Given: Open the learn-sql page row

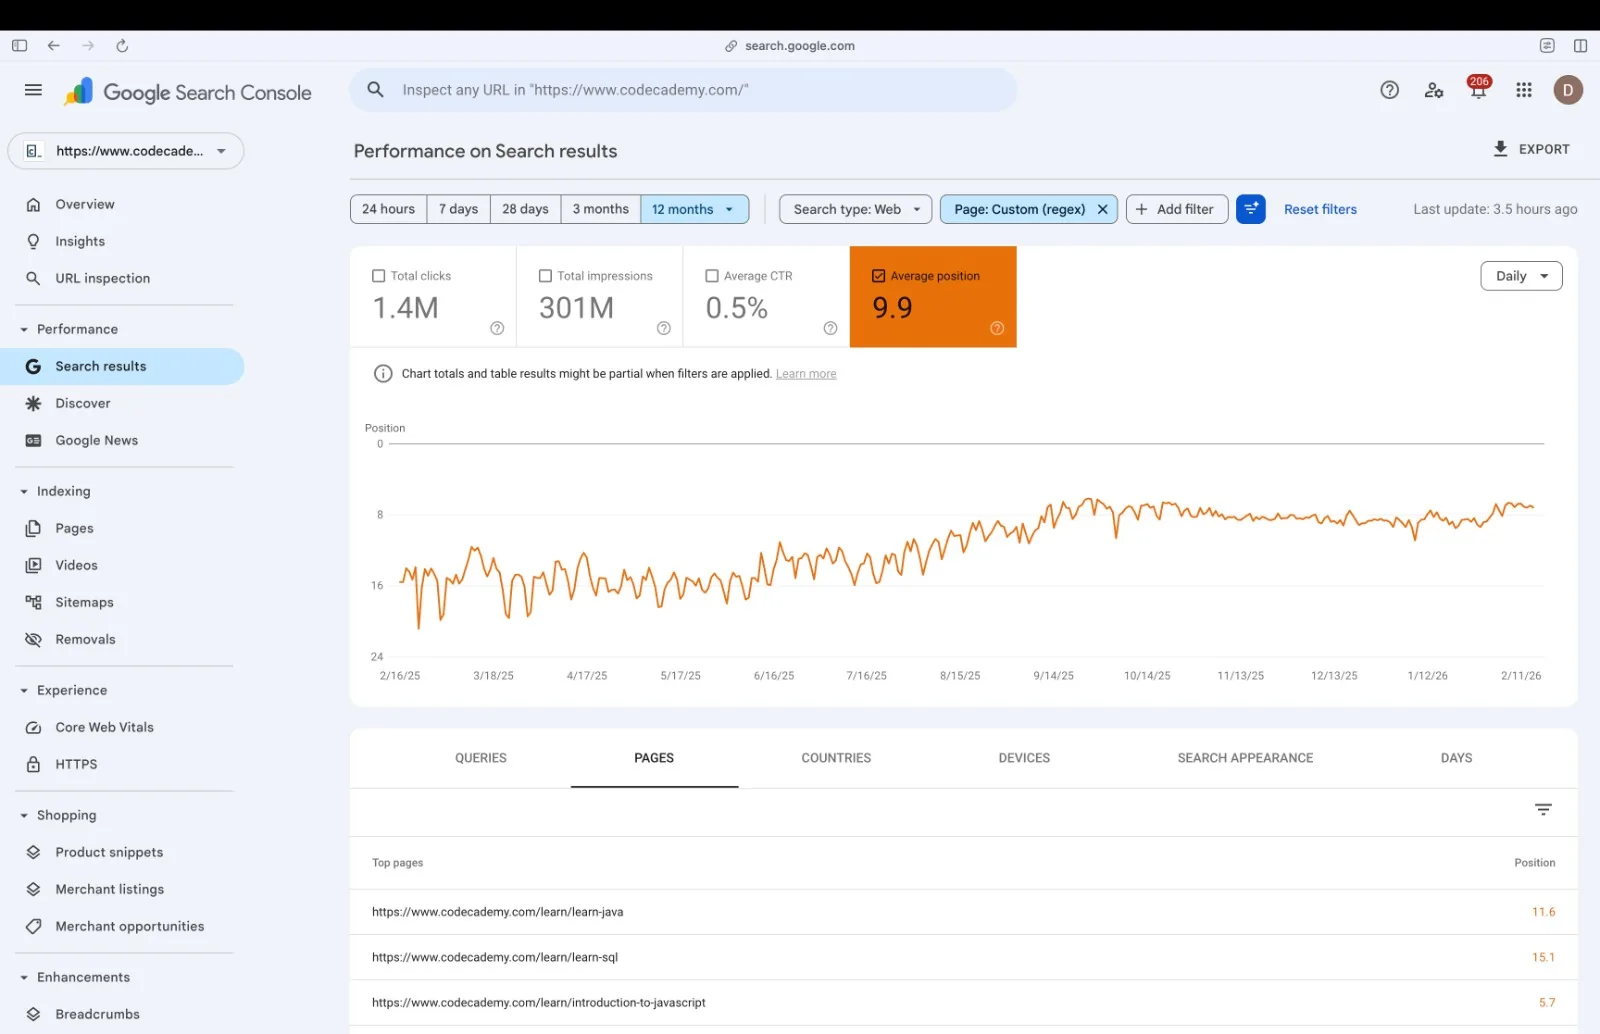Looking at the screenshot, I should [963, 957].
